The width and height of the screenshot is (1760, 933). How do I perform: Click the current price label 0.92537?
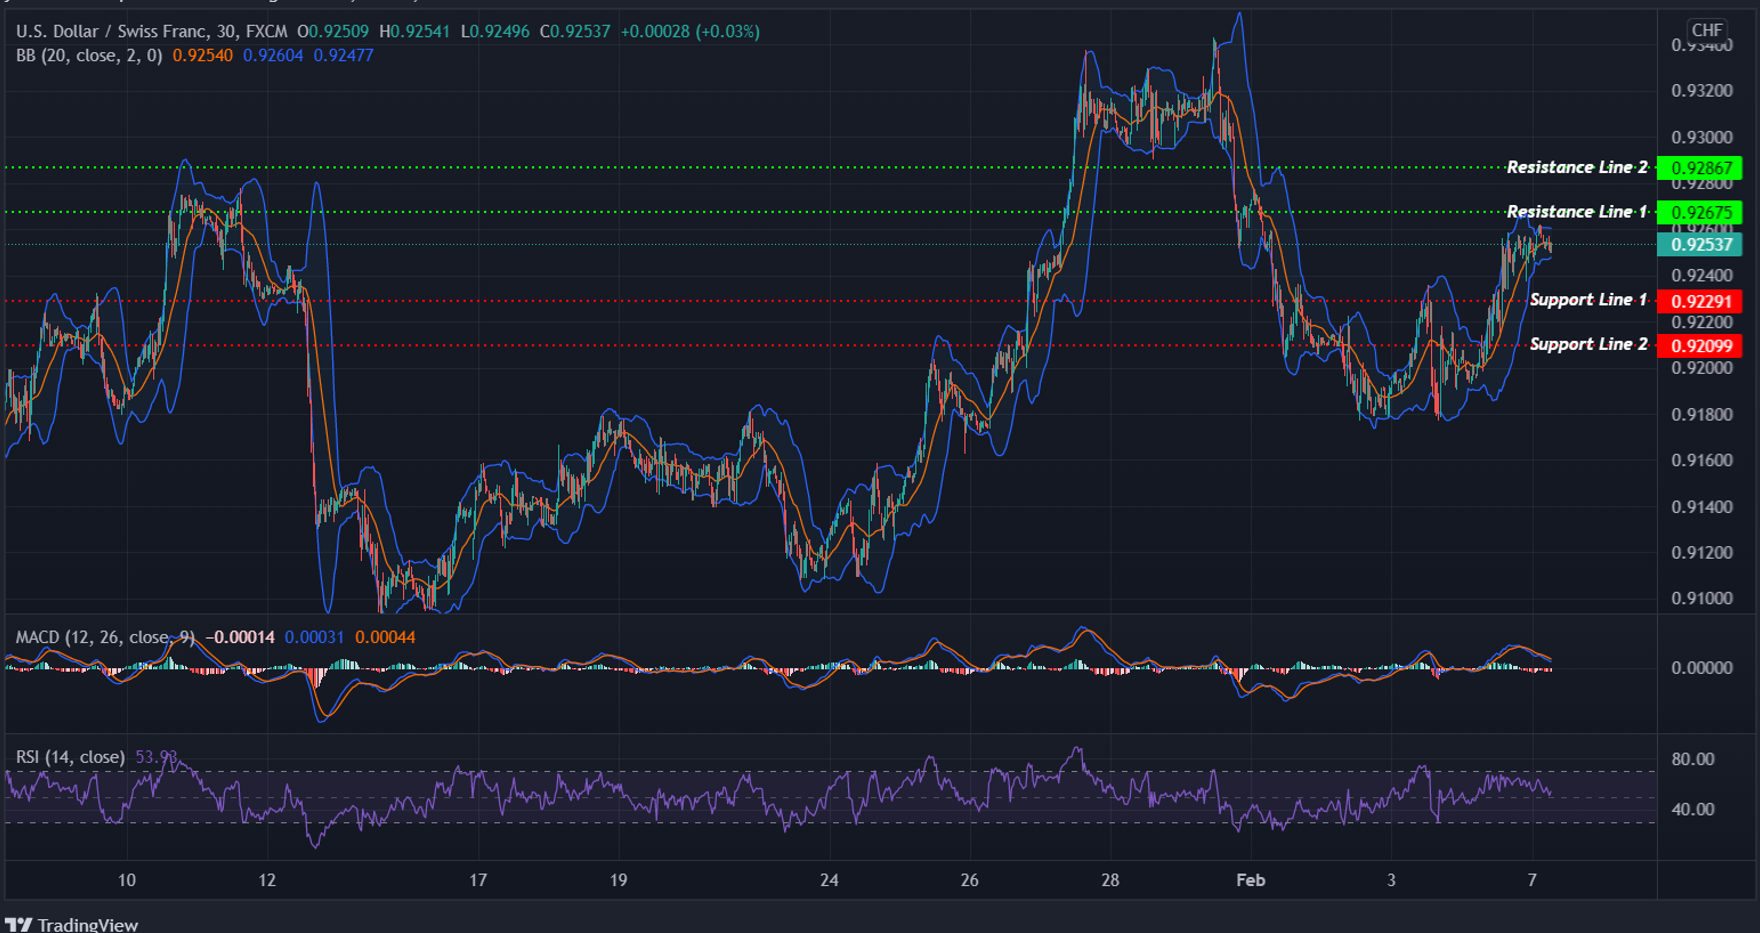click(1701, 246)
